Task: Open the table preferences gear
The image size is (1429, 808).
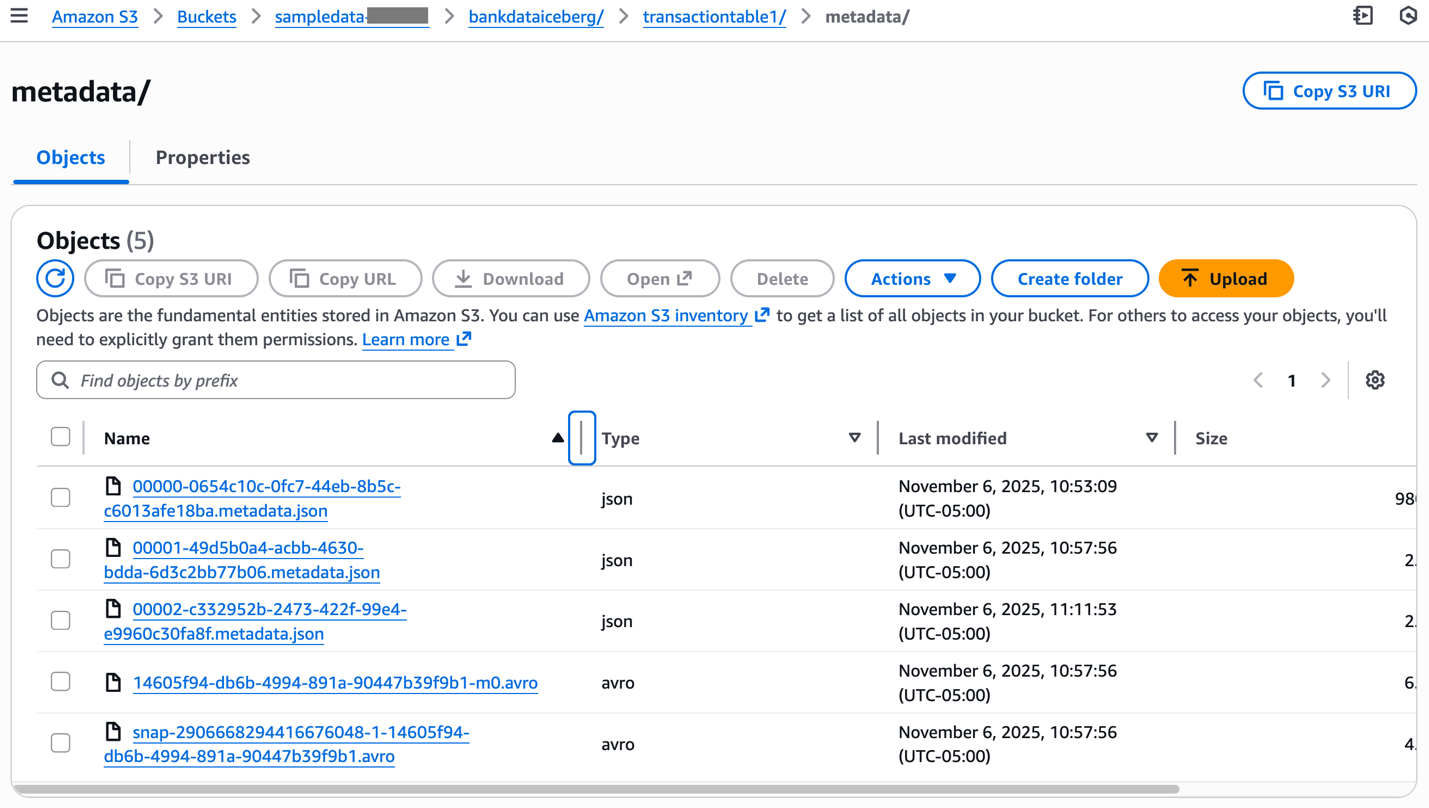Action: pos(1375,380)
